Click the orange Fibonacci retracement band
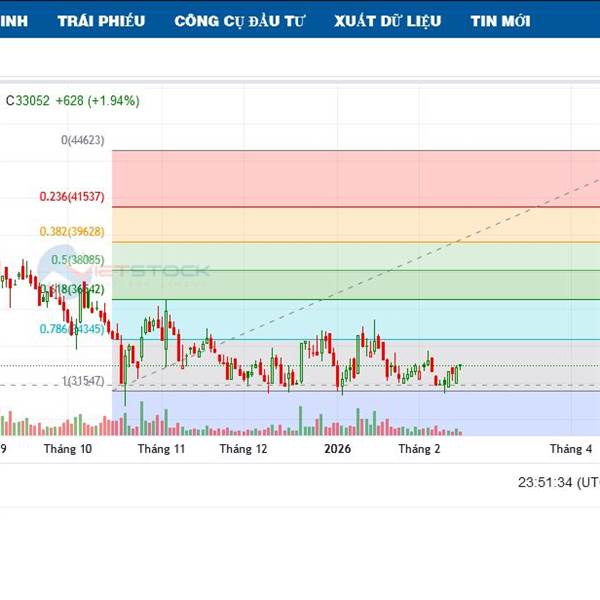This screenshot has height=600, width=600. point(350,224)
